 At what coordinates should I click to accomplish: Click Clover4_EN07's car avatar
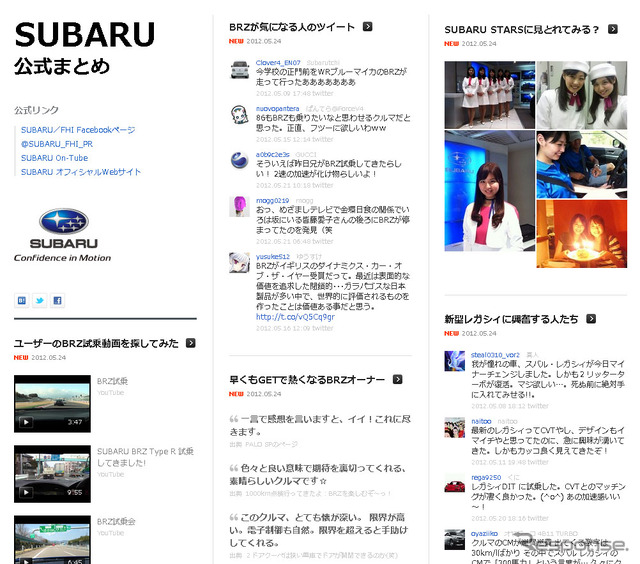[240, 69]
